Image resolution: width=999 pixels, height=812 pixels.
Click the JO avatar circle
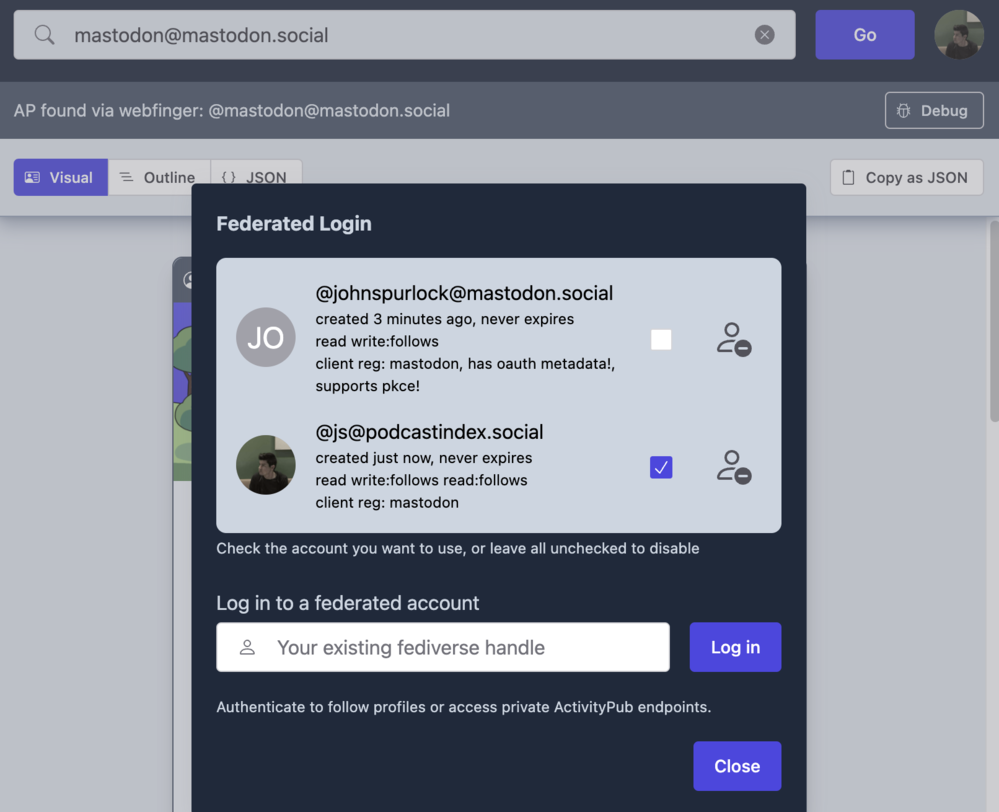pyautogui.click(x=265, y=338)
